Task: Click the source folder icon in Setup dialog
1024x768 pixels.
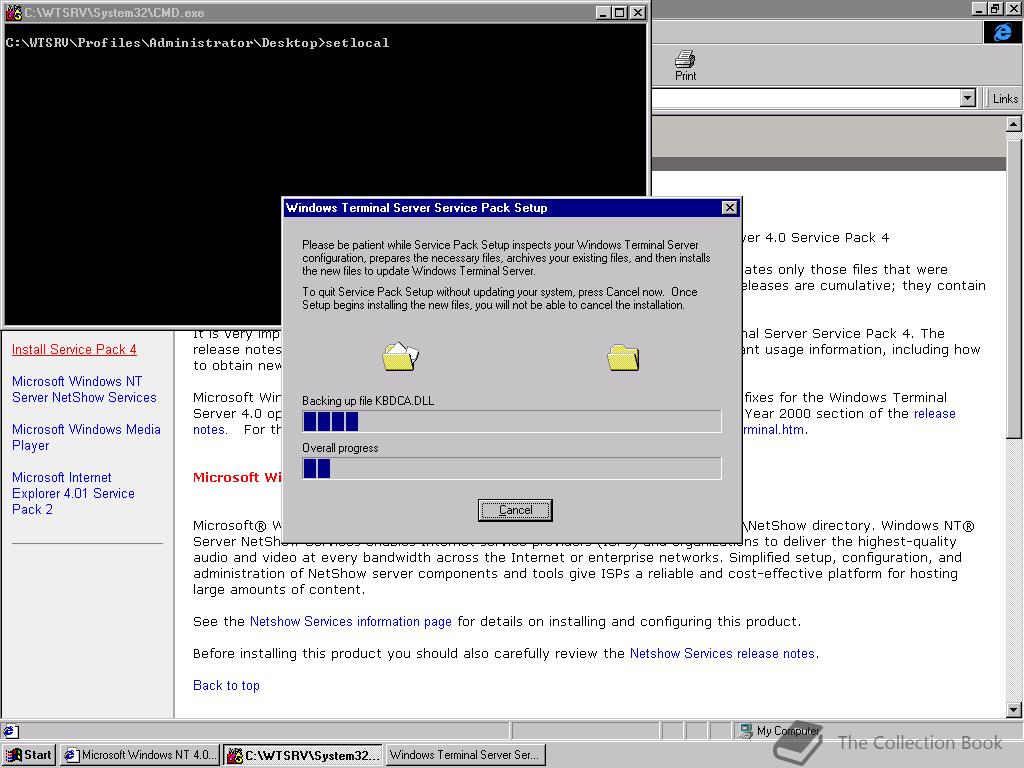Action: coord(400,356)
